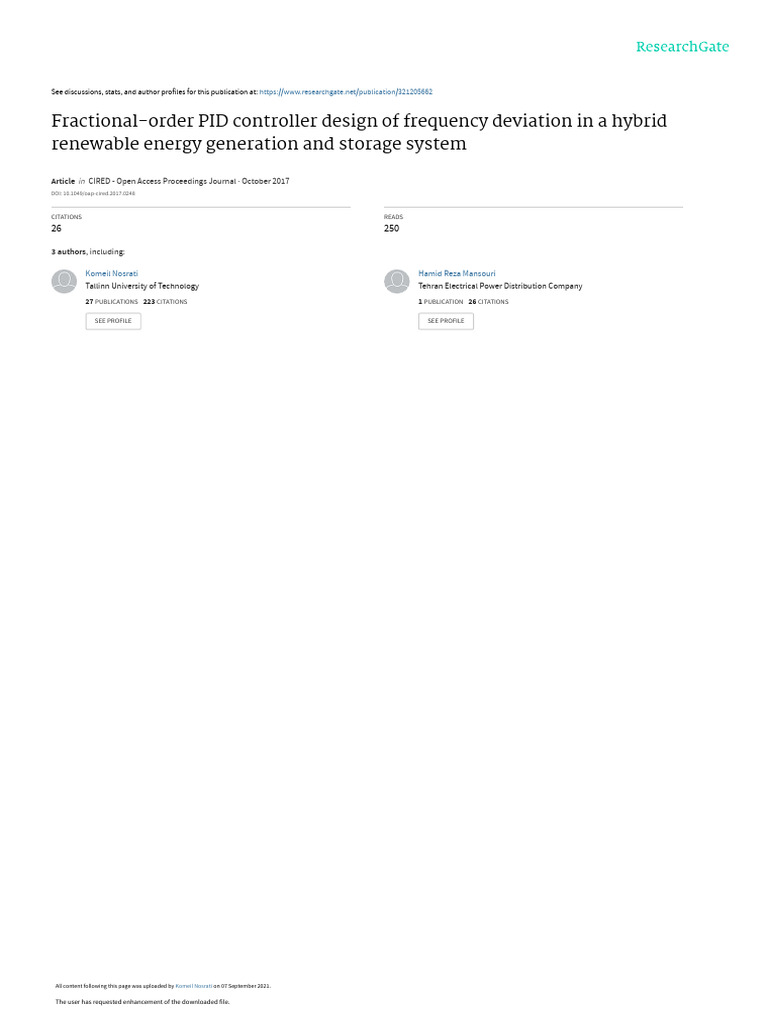Select Tallinn University of Technology affiliation
The width and height of the screenshot is (768, 1024).
click(142, 286)
